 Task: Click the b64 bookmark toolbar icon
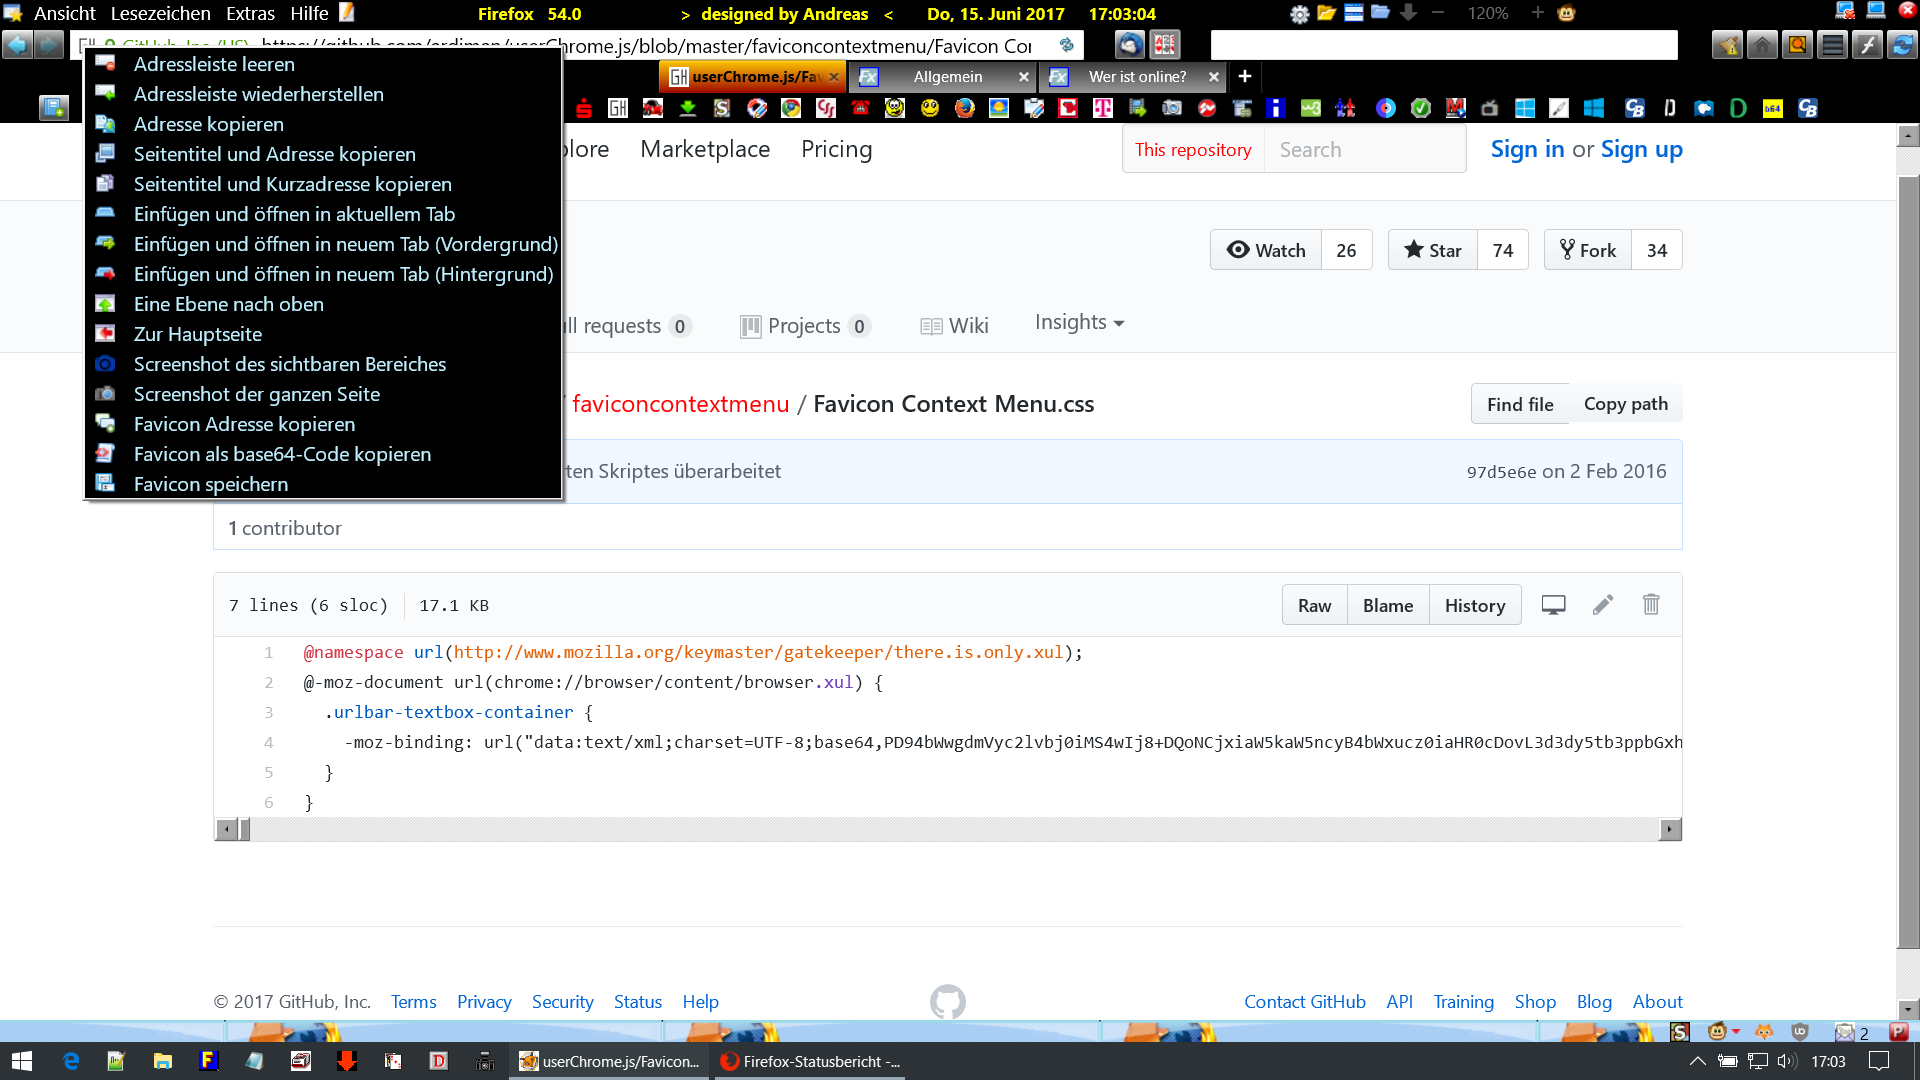click(x=1772, y=108)
